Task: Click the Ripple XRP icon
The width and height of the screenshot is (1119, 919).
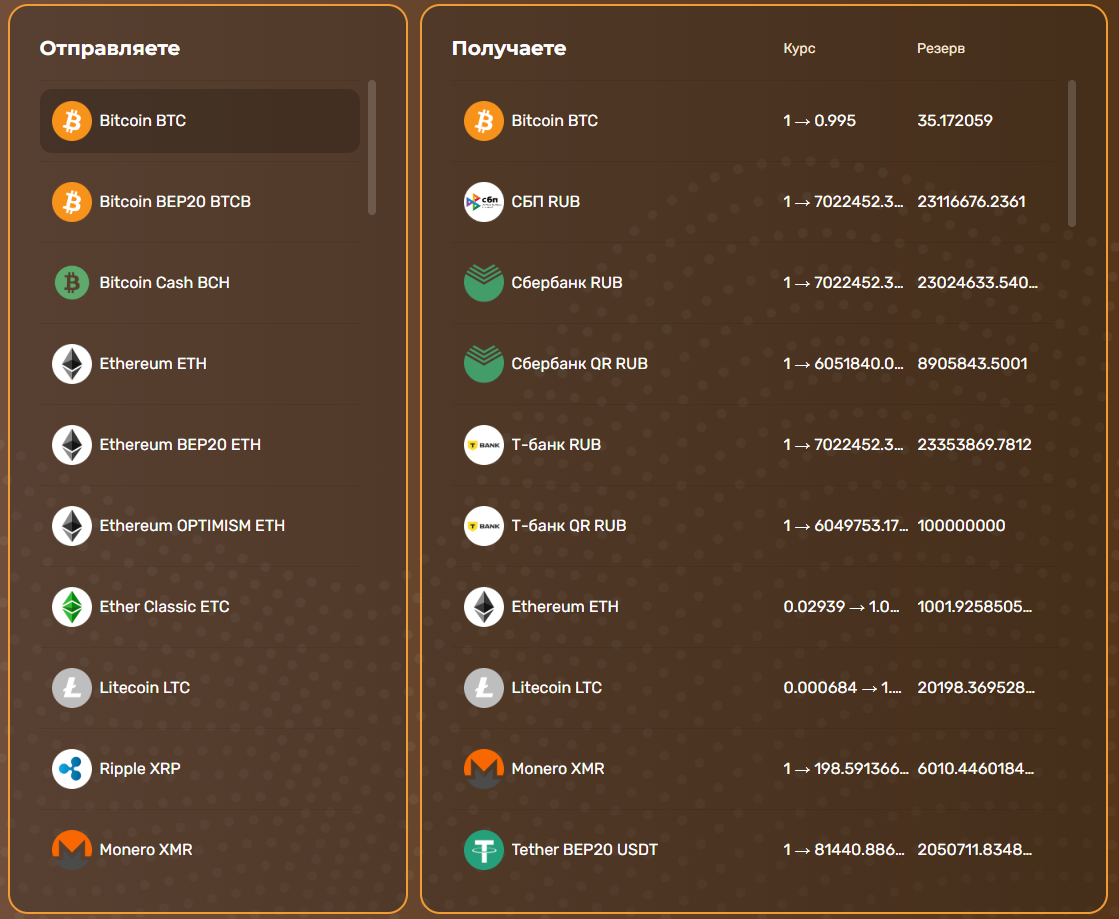Action: tap(72, 768)
